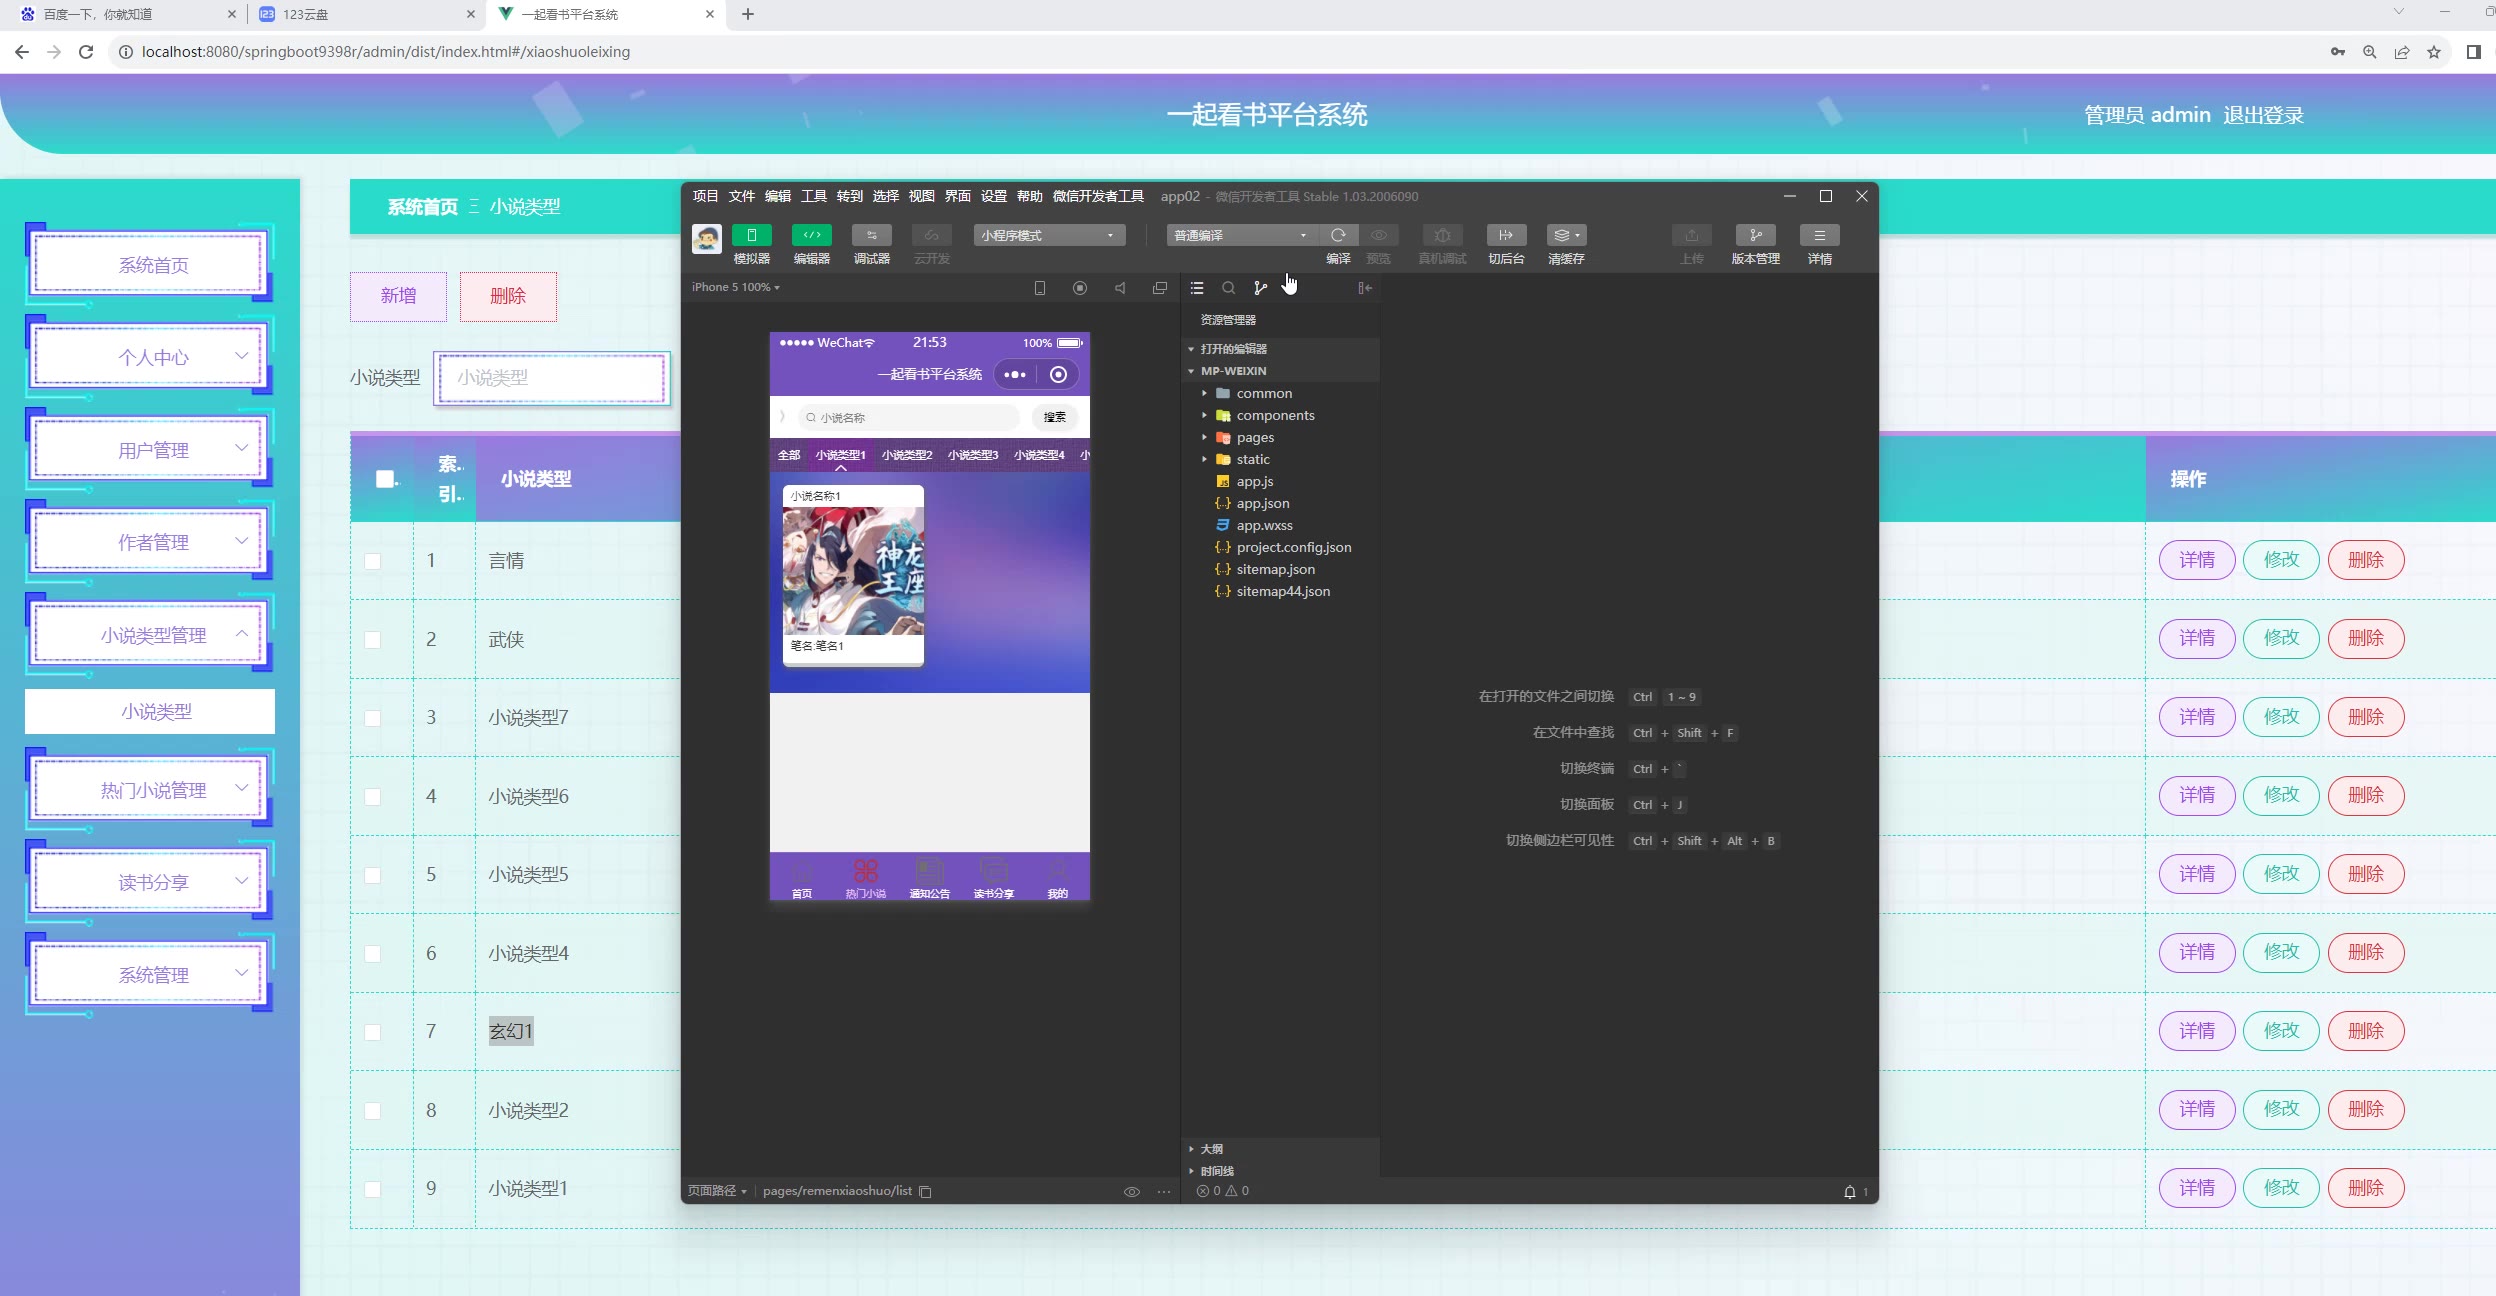Click the switch to background (切后台) icon
Screen dimensions: 2496x1296
tap(1505, 235)
